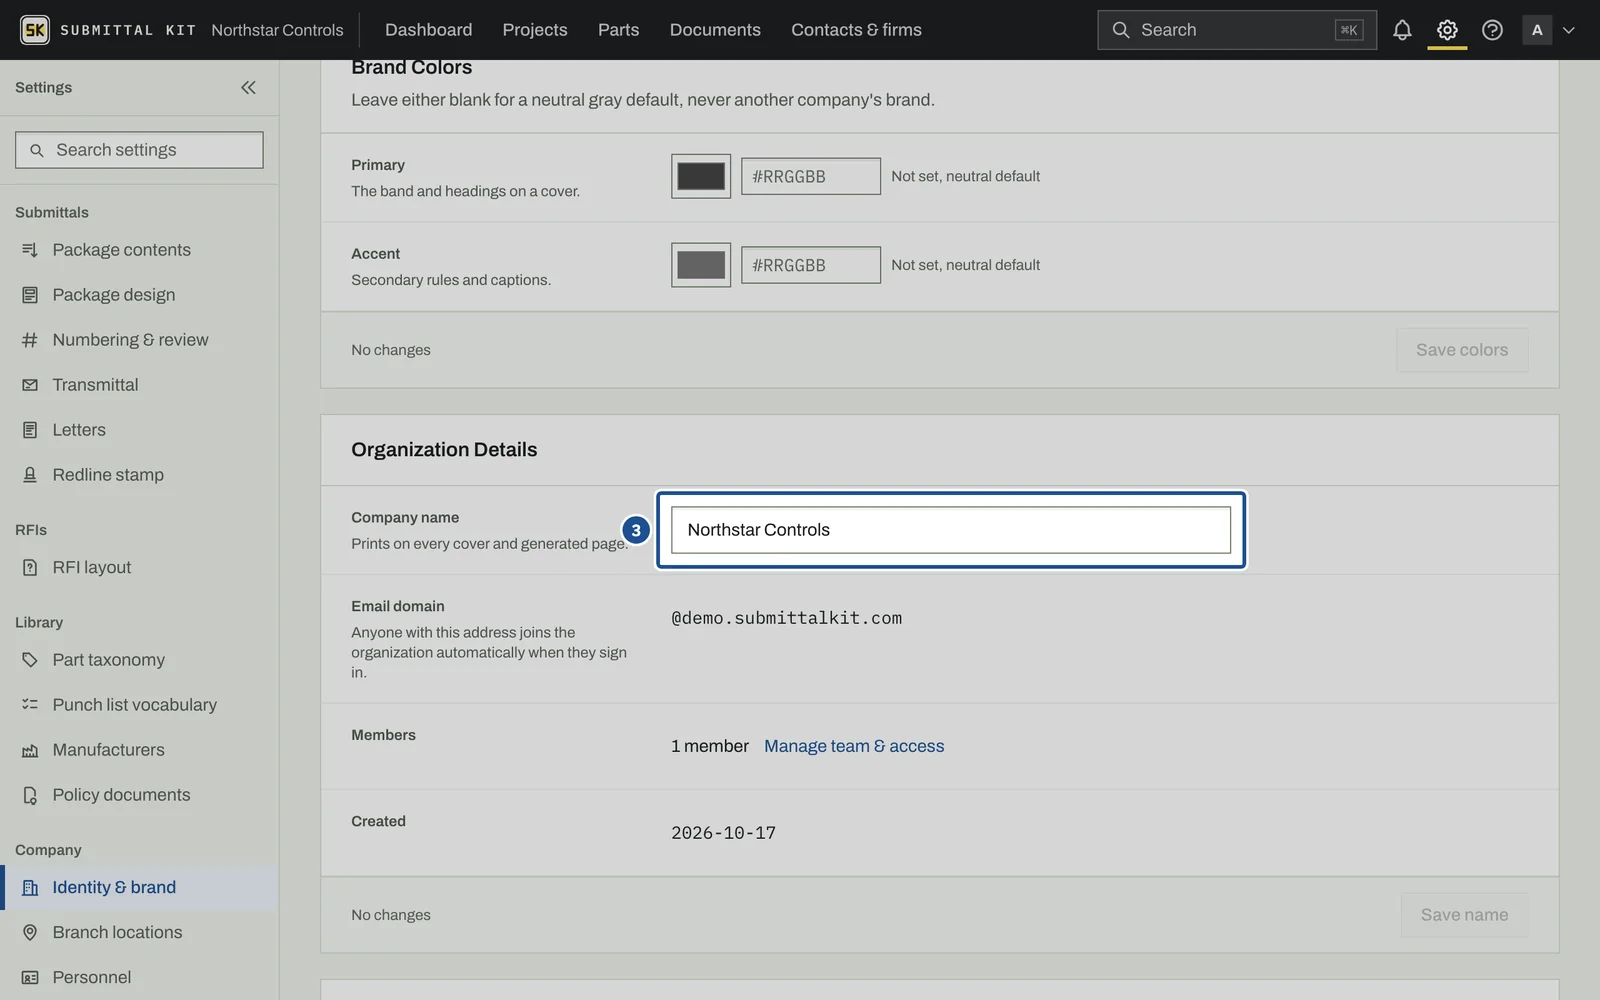Expand the user account dropdown chevron
The height and width of the screenshot is (1000, 1600).
coord(1569,30)
